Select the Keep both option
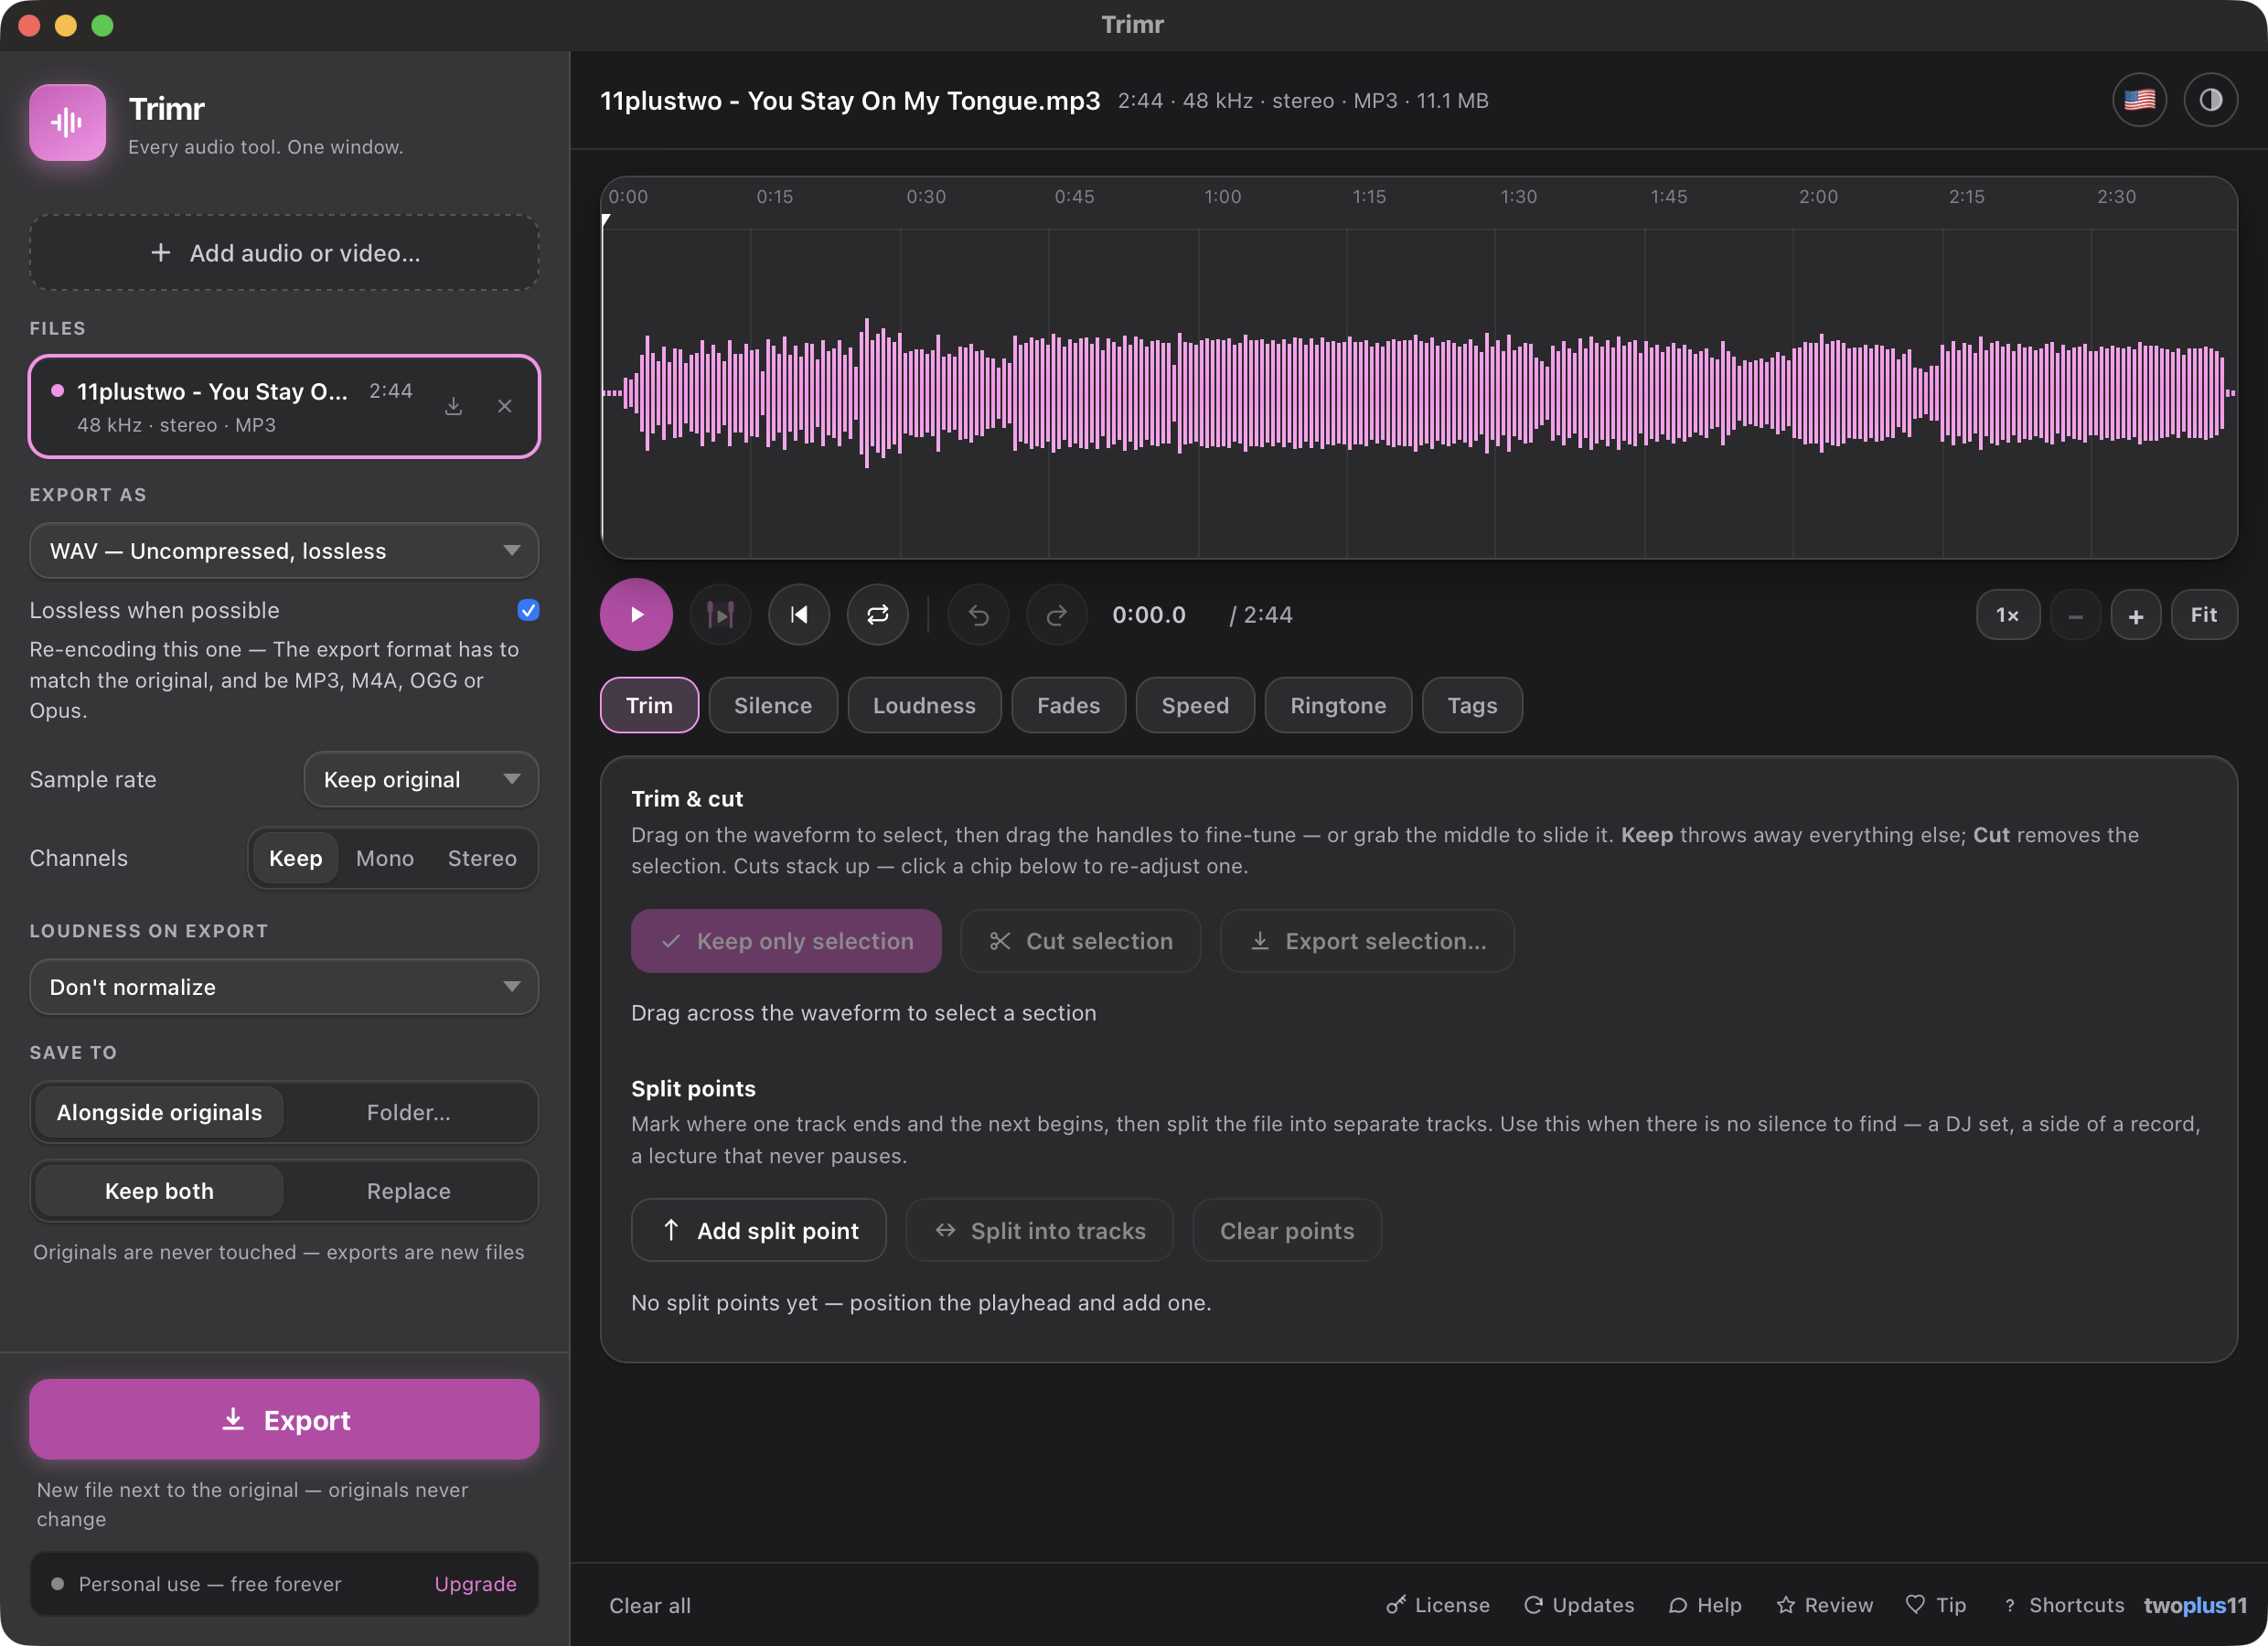Viewport: 2268px width, 1646px height. 159,1191
